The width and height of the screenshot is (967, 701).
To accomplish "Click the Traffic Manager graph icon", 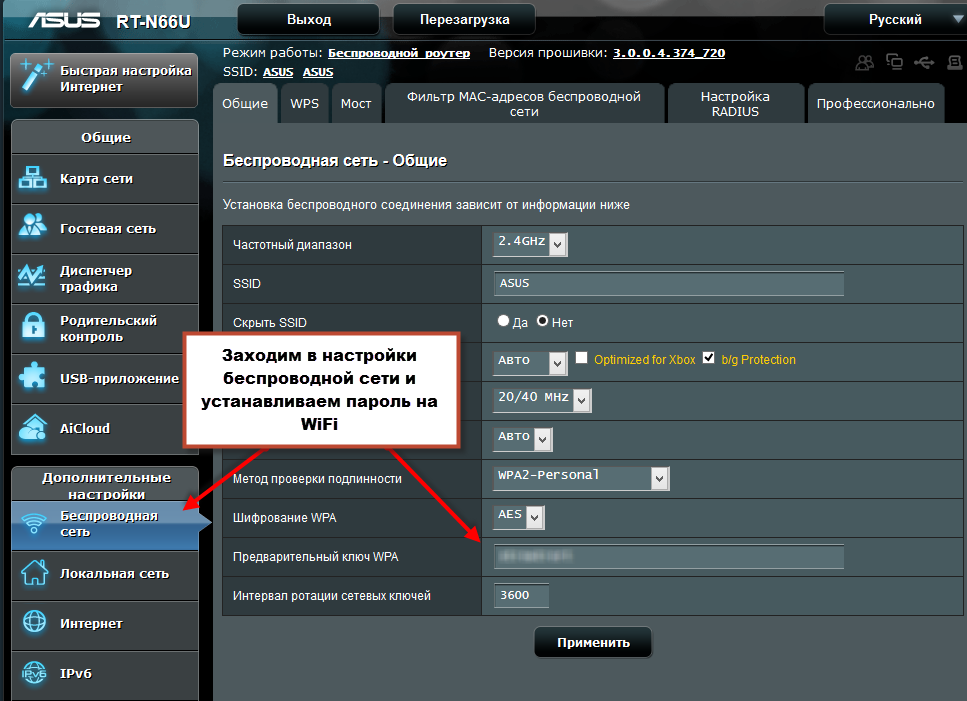I will point(31,276).
